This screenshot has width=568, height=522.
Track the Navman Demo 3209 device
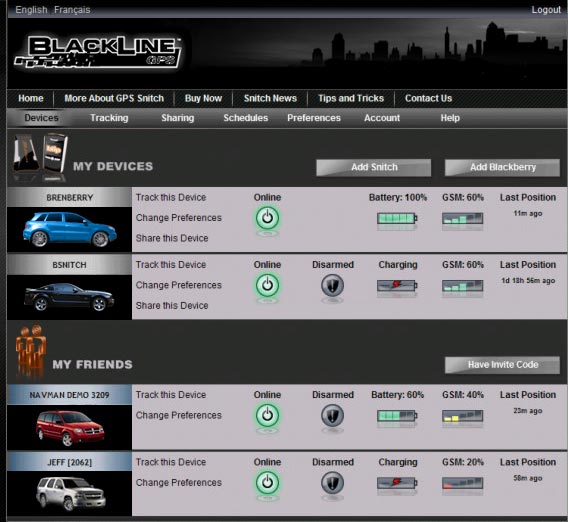click(171, 395)
